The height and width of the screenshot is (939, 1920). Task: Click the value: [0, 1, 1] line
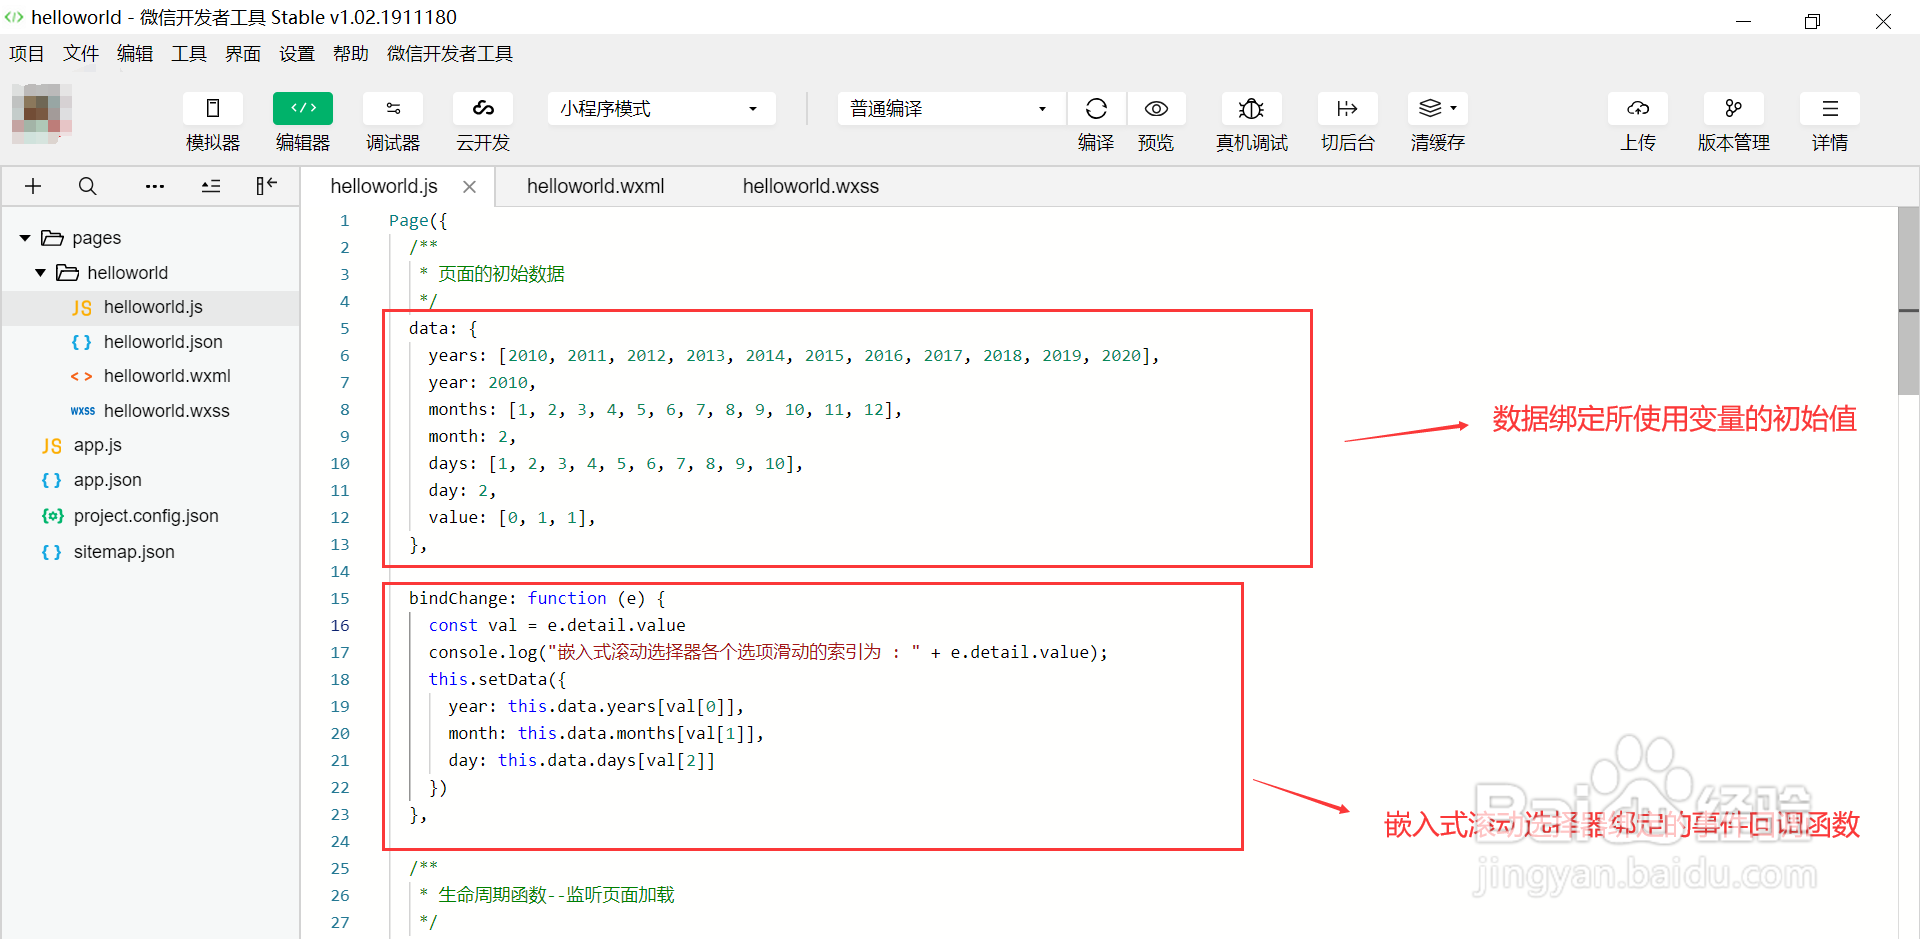[x=512, y=517]
